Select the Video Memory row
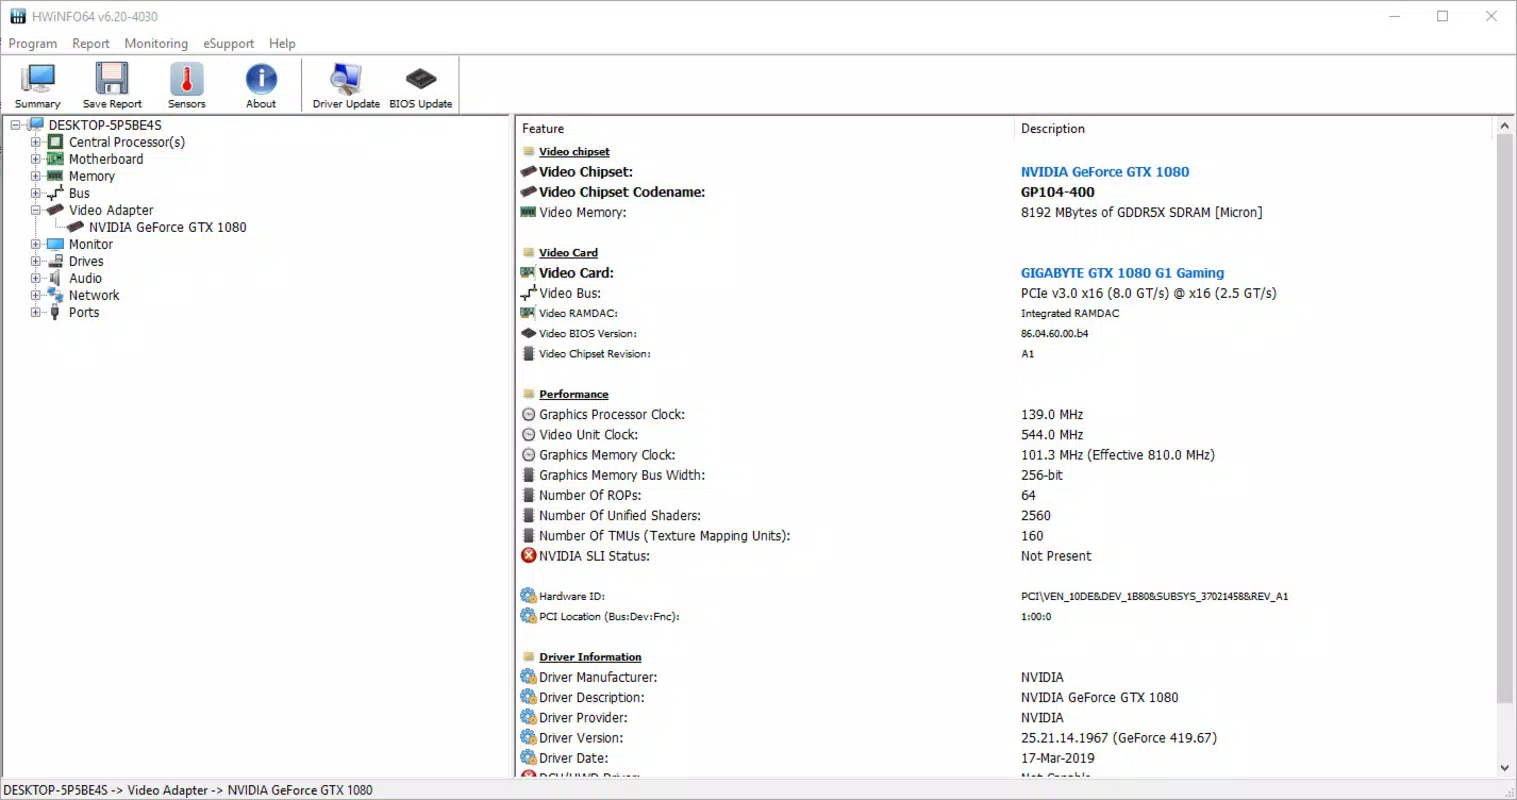1517x800 pixels. pyautogui.click(x=1005, y=212)
